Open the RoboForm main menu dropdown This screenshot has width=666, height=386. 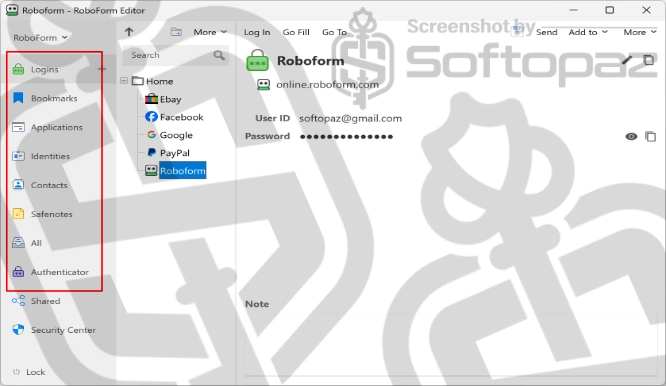(40, 38)
